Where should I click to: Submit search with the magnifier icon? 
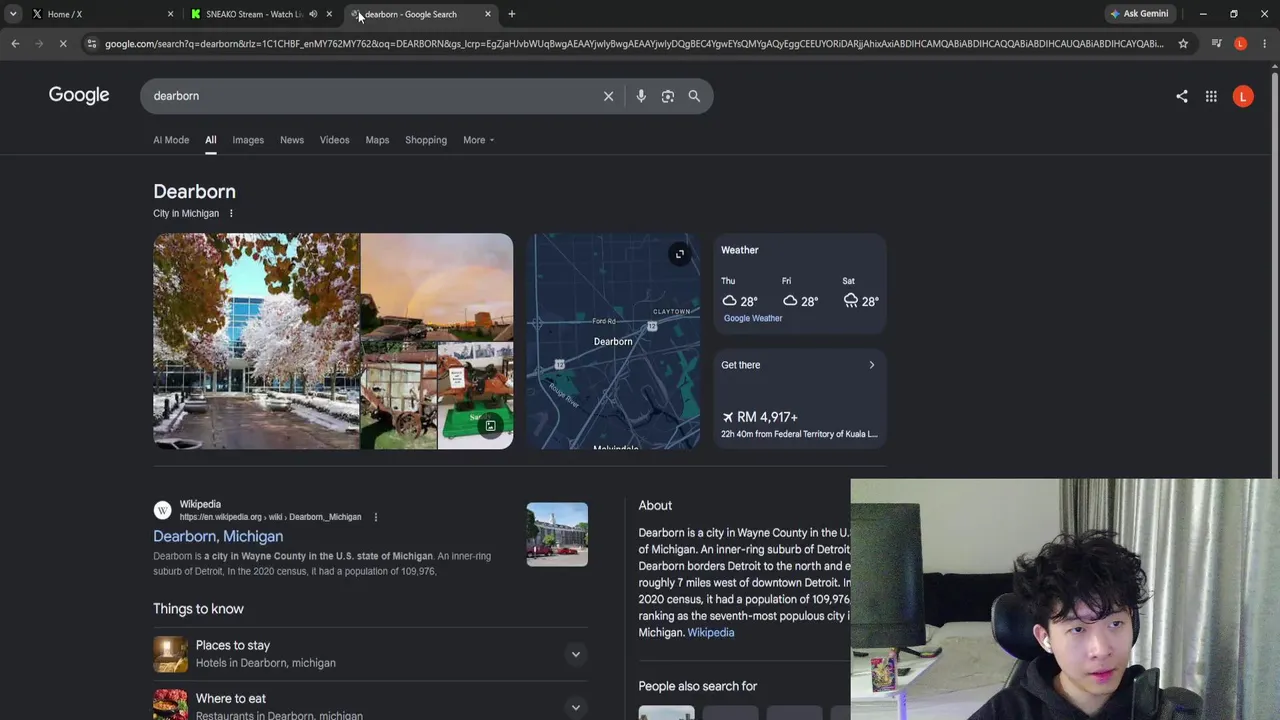(694, 96)
